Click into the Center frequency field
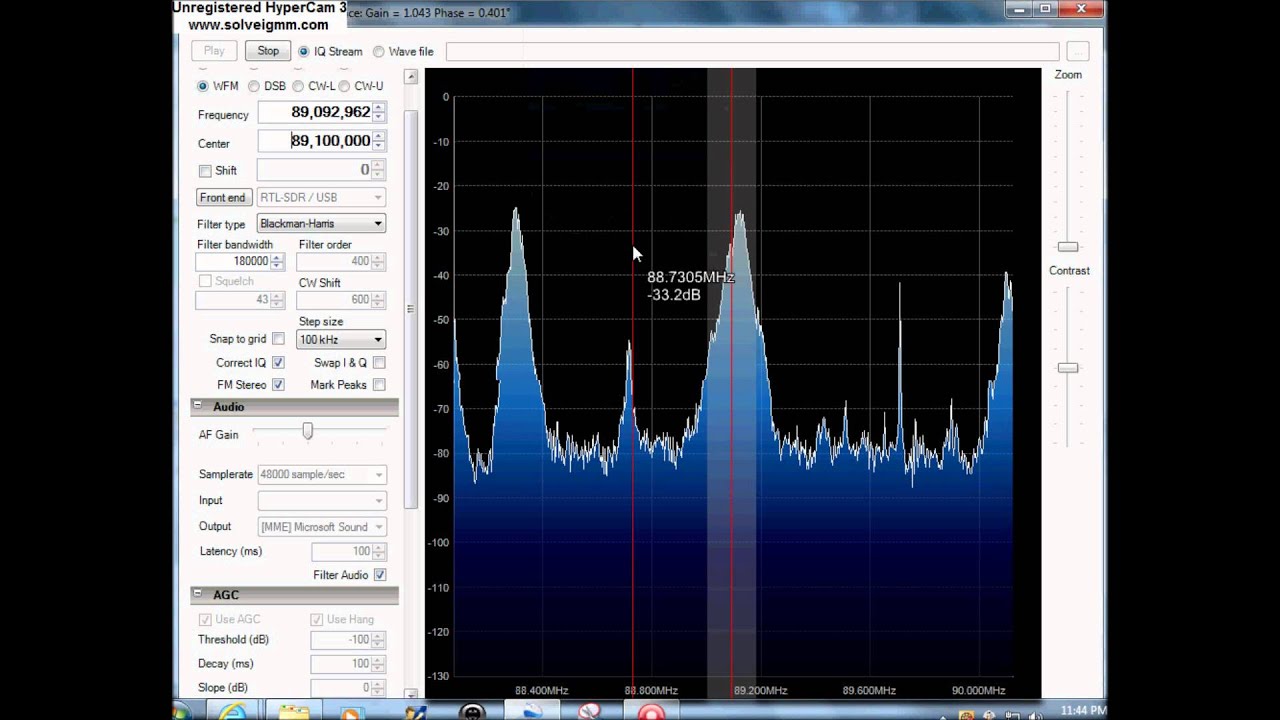 [315, 141]
